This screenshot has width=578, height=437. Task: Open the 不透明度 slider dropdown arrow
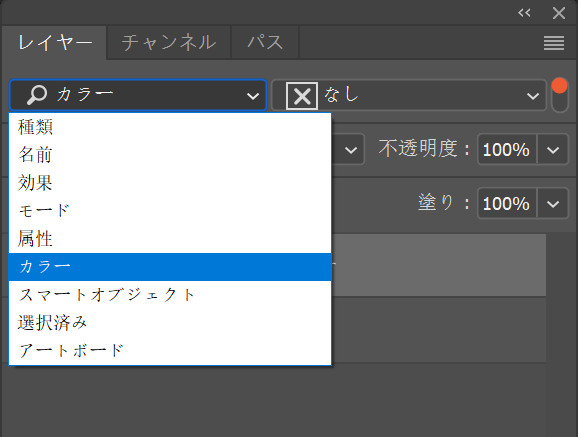point(553,150)
